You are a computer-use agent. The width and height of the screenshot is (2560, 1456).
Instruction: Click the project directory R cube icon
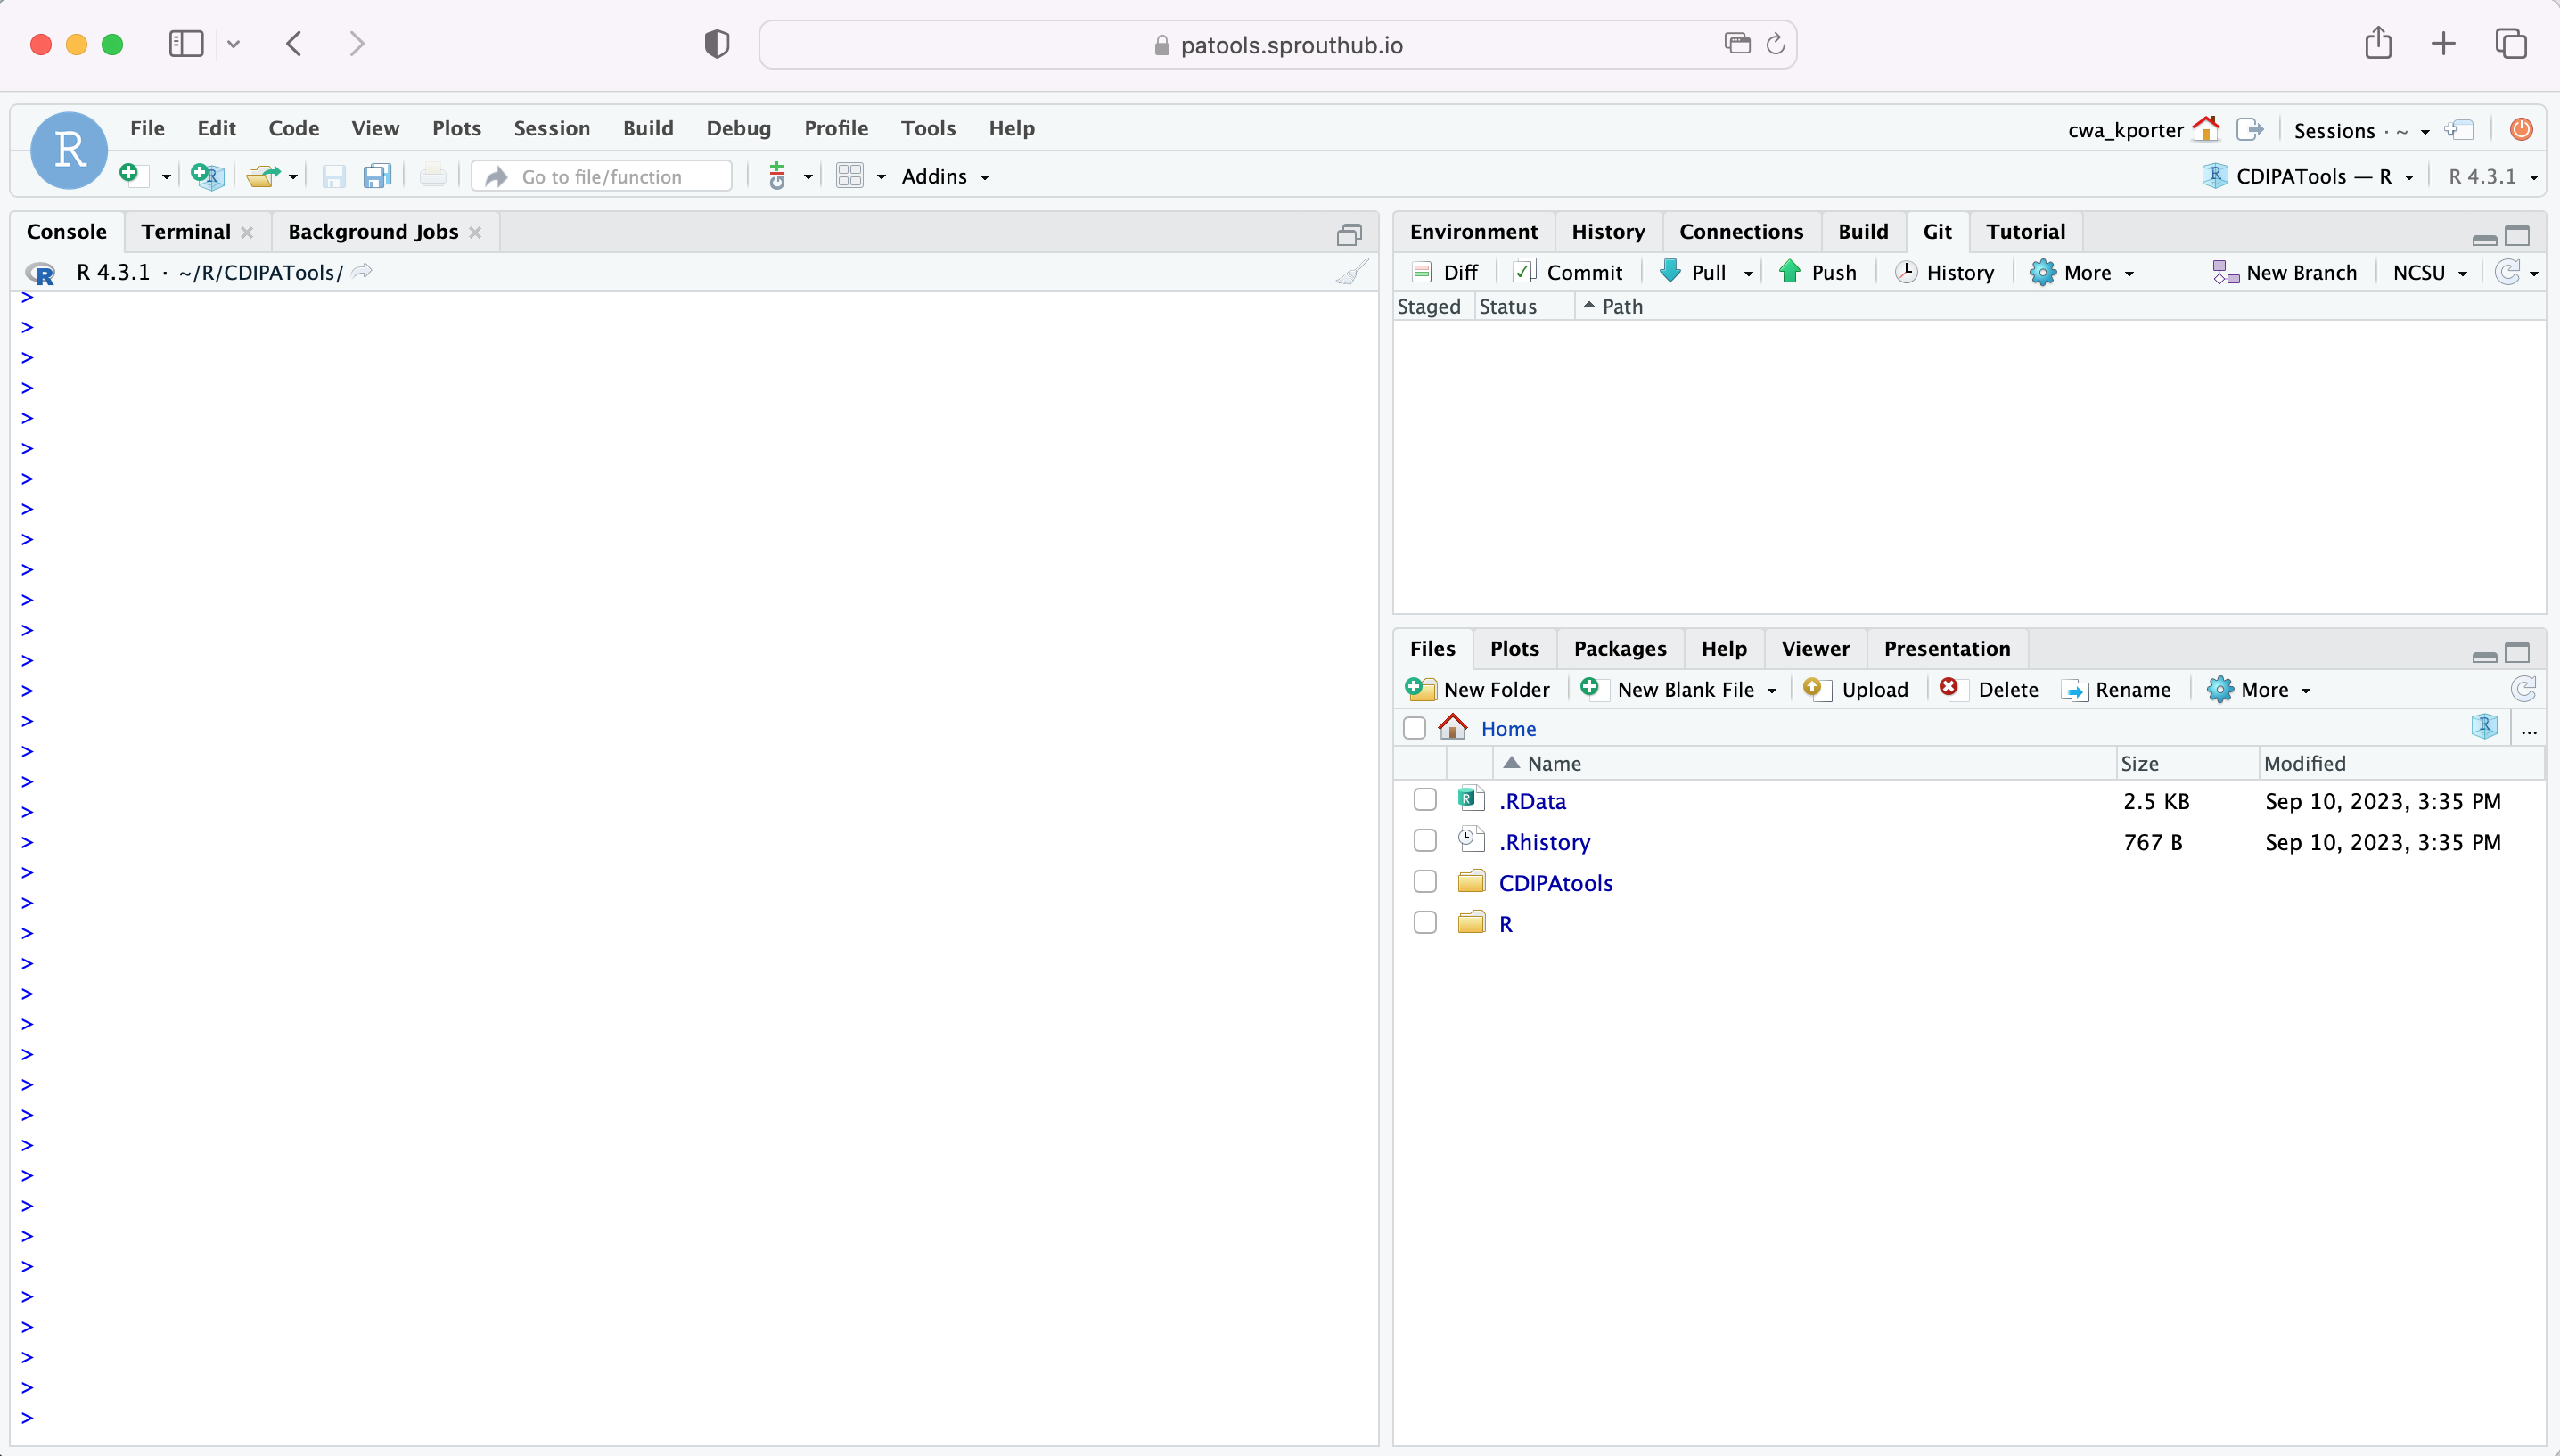2485,727
